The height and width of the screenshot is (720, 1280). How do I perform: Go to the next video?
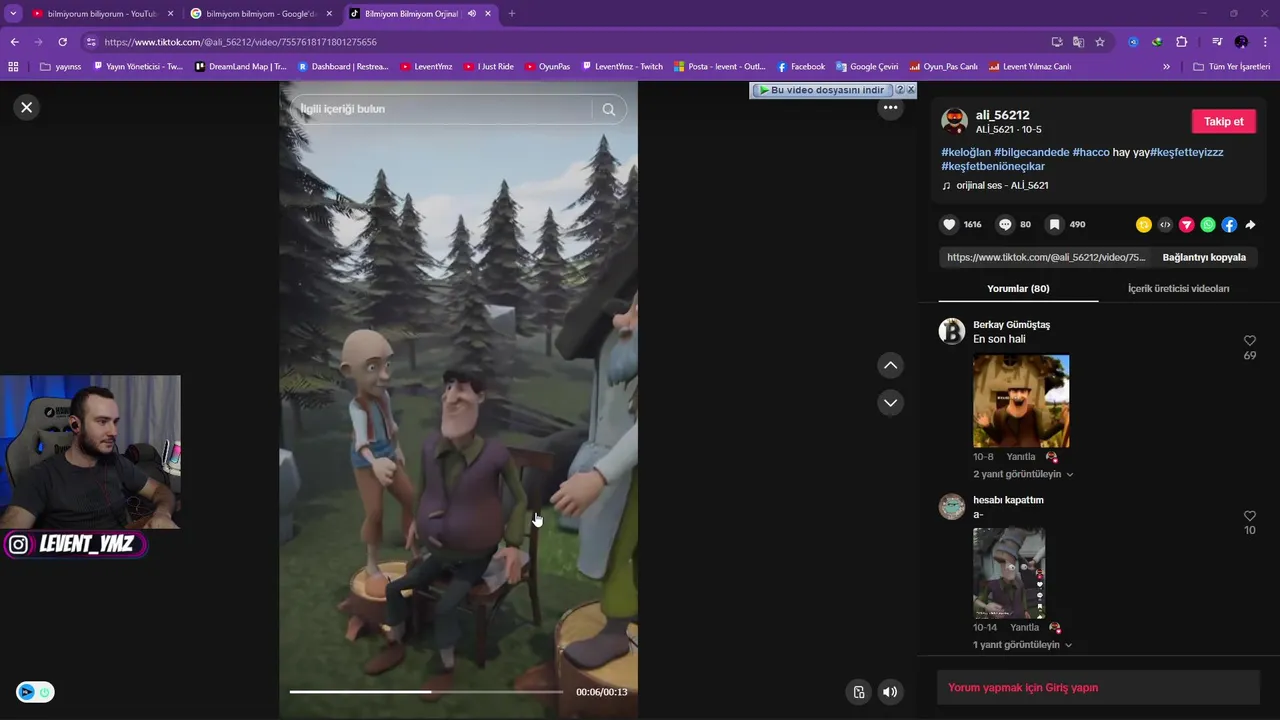click(x=890, y=402)
